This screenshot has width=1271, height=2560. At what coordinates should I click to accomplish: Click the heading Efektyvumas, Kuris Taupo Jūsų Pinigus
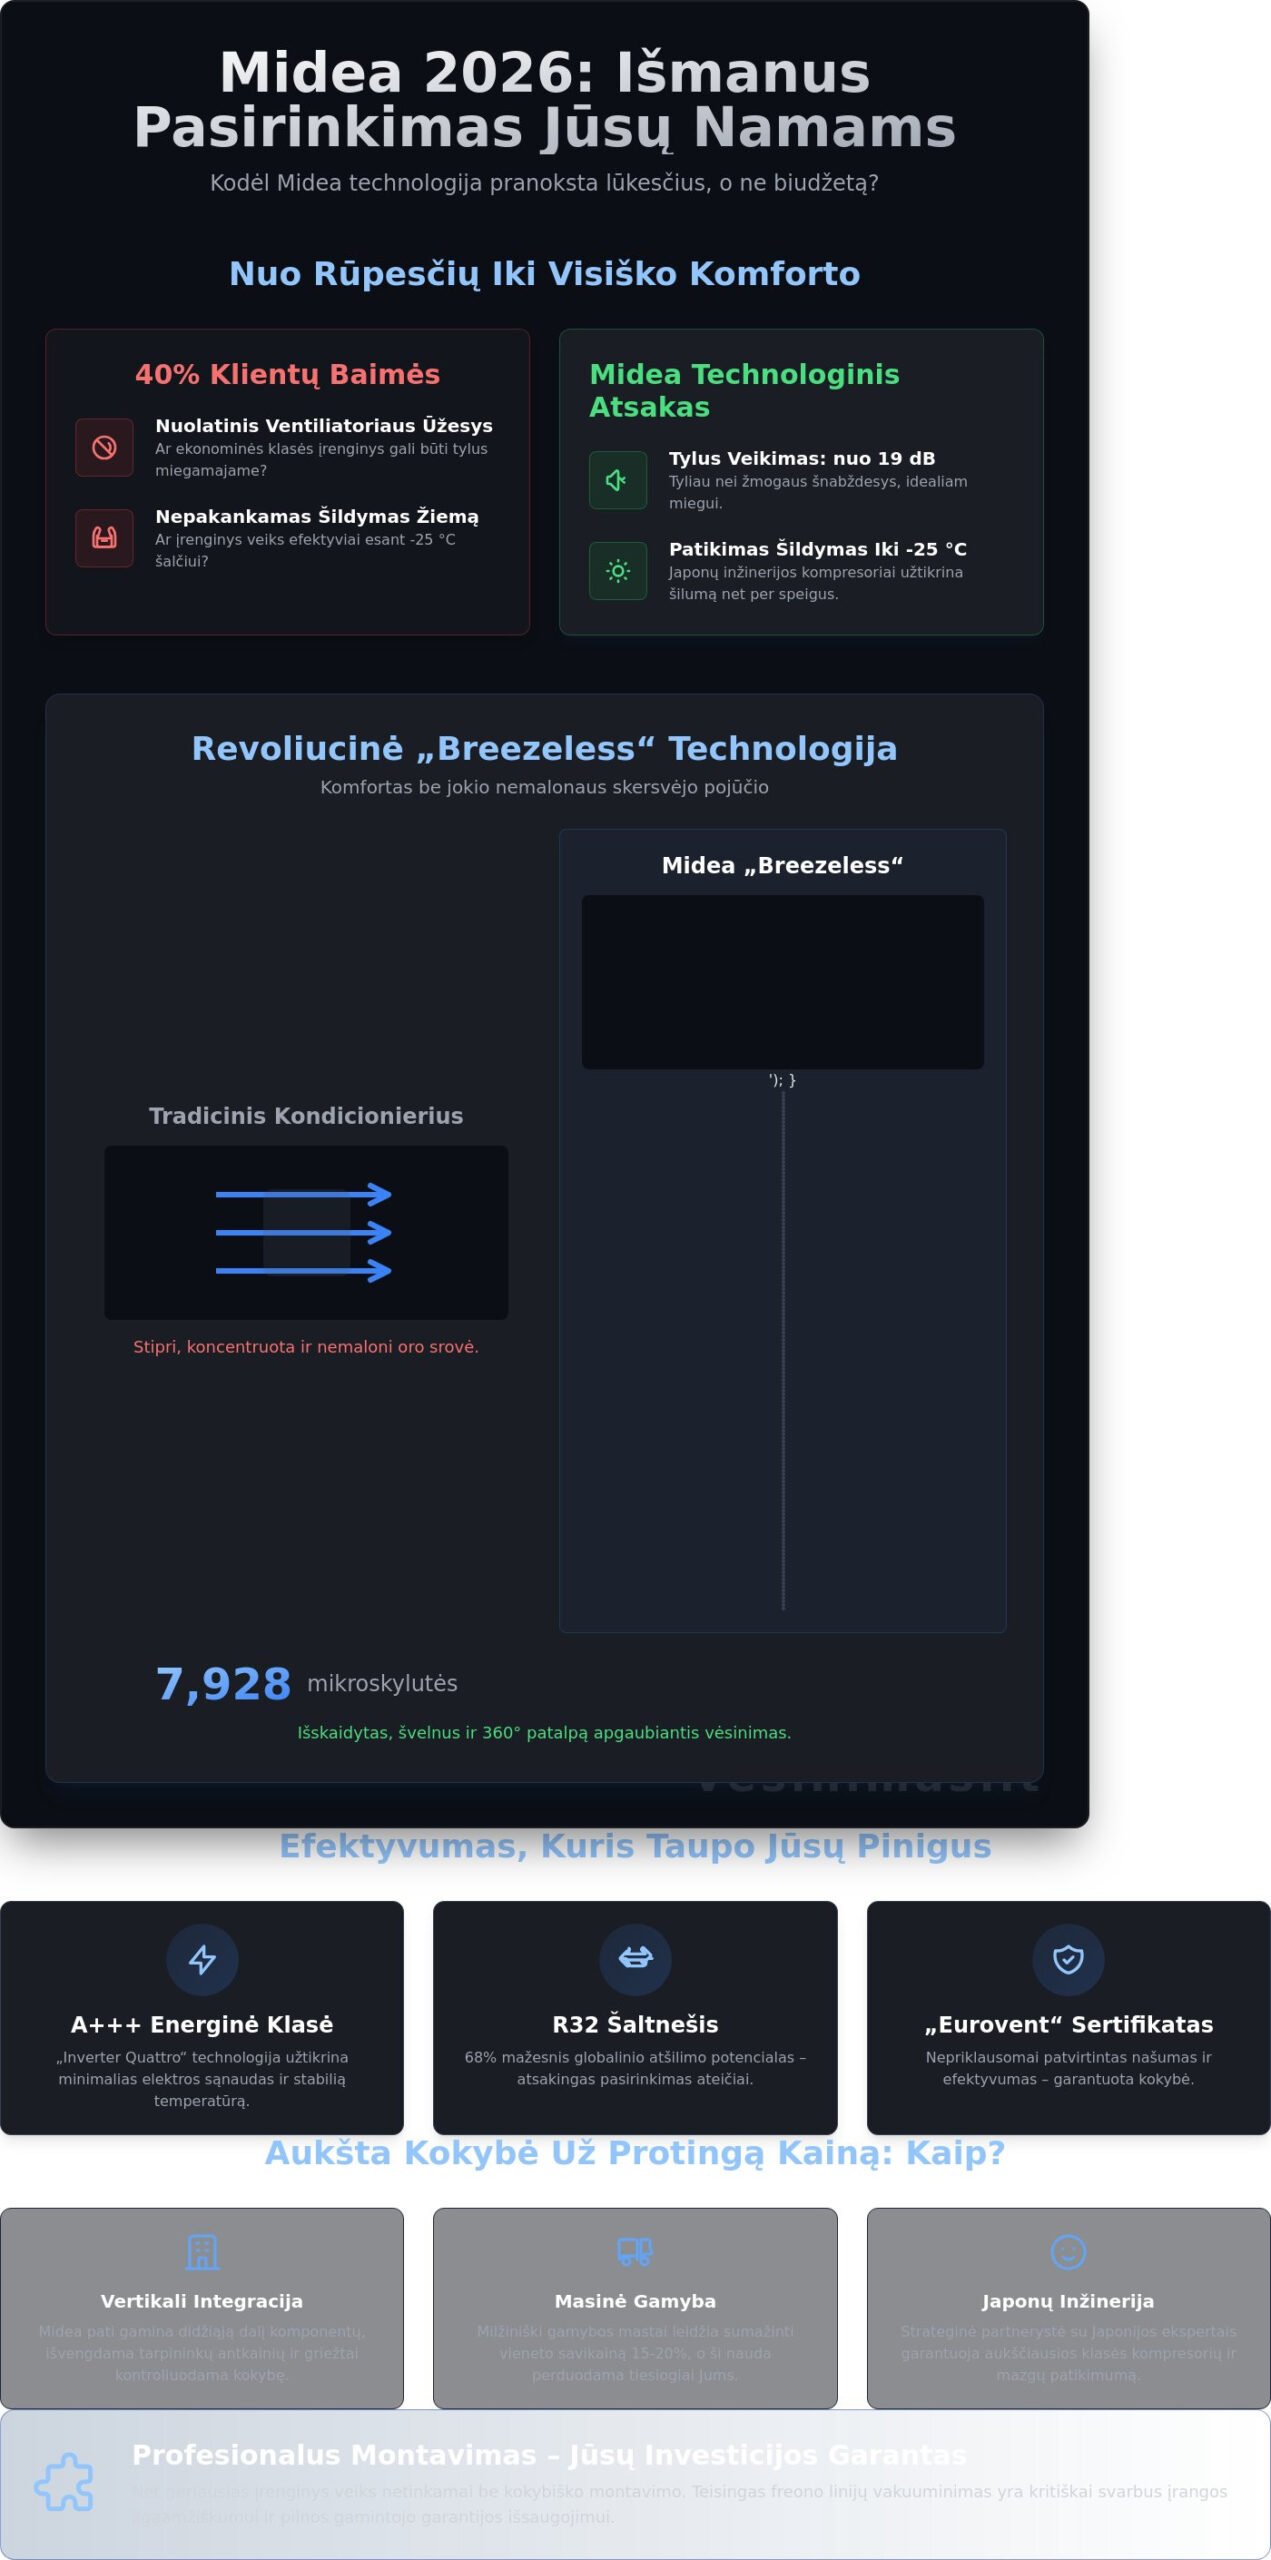[x=635, y=1846]
